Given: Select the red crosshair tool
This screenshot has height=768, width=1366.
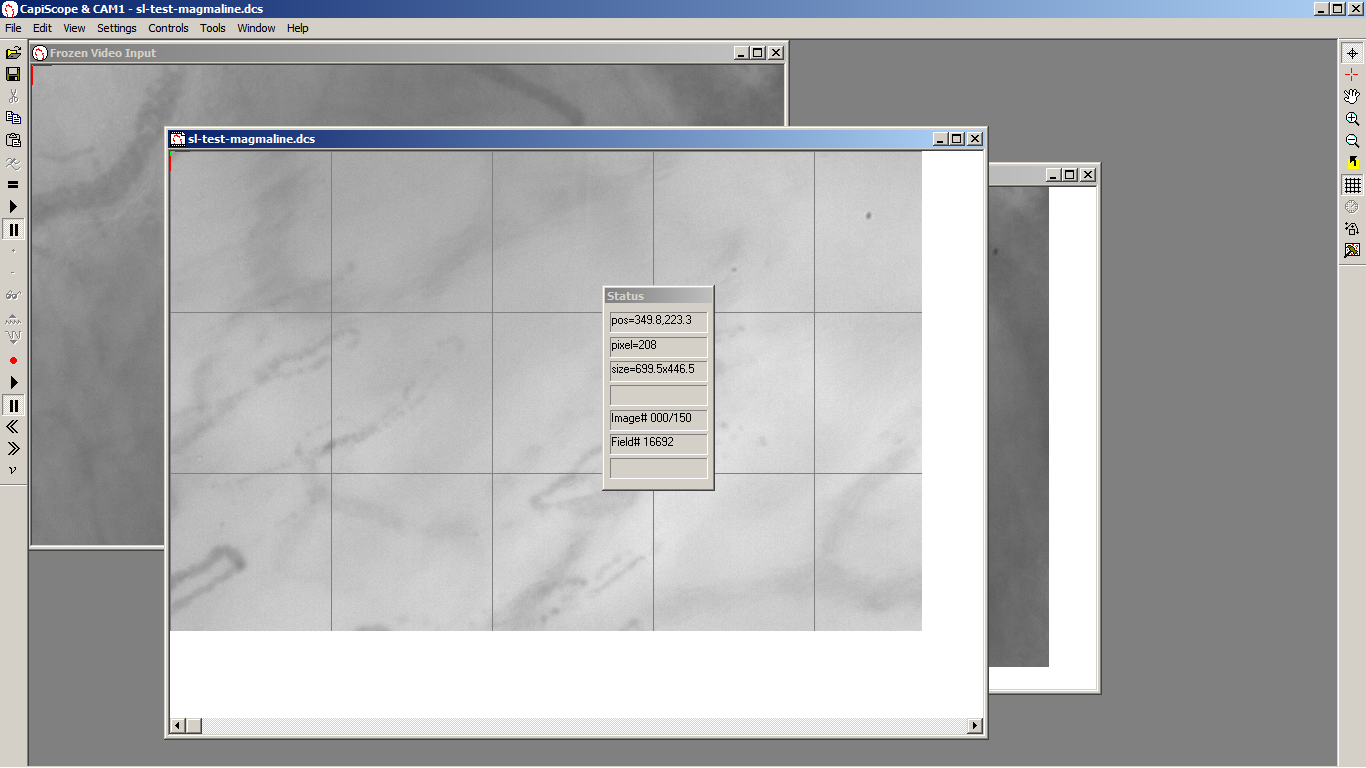Looking at the screenshot, I should click(1352, 75).
